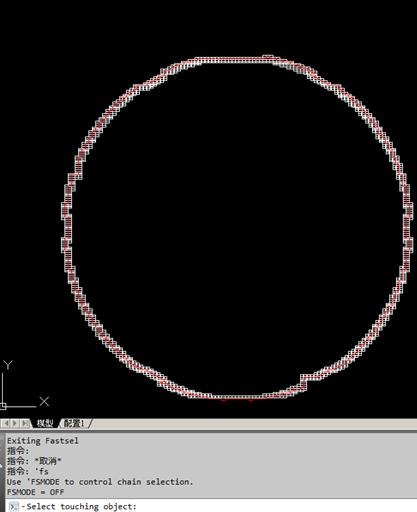
Task: Open the command line recent commands icon
Action: click(14, 507)
